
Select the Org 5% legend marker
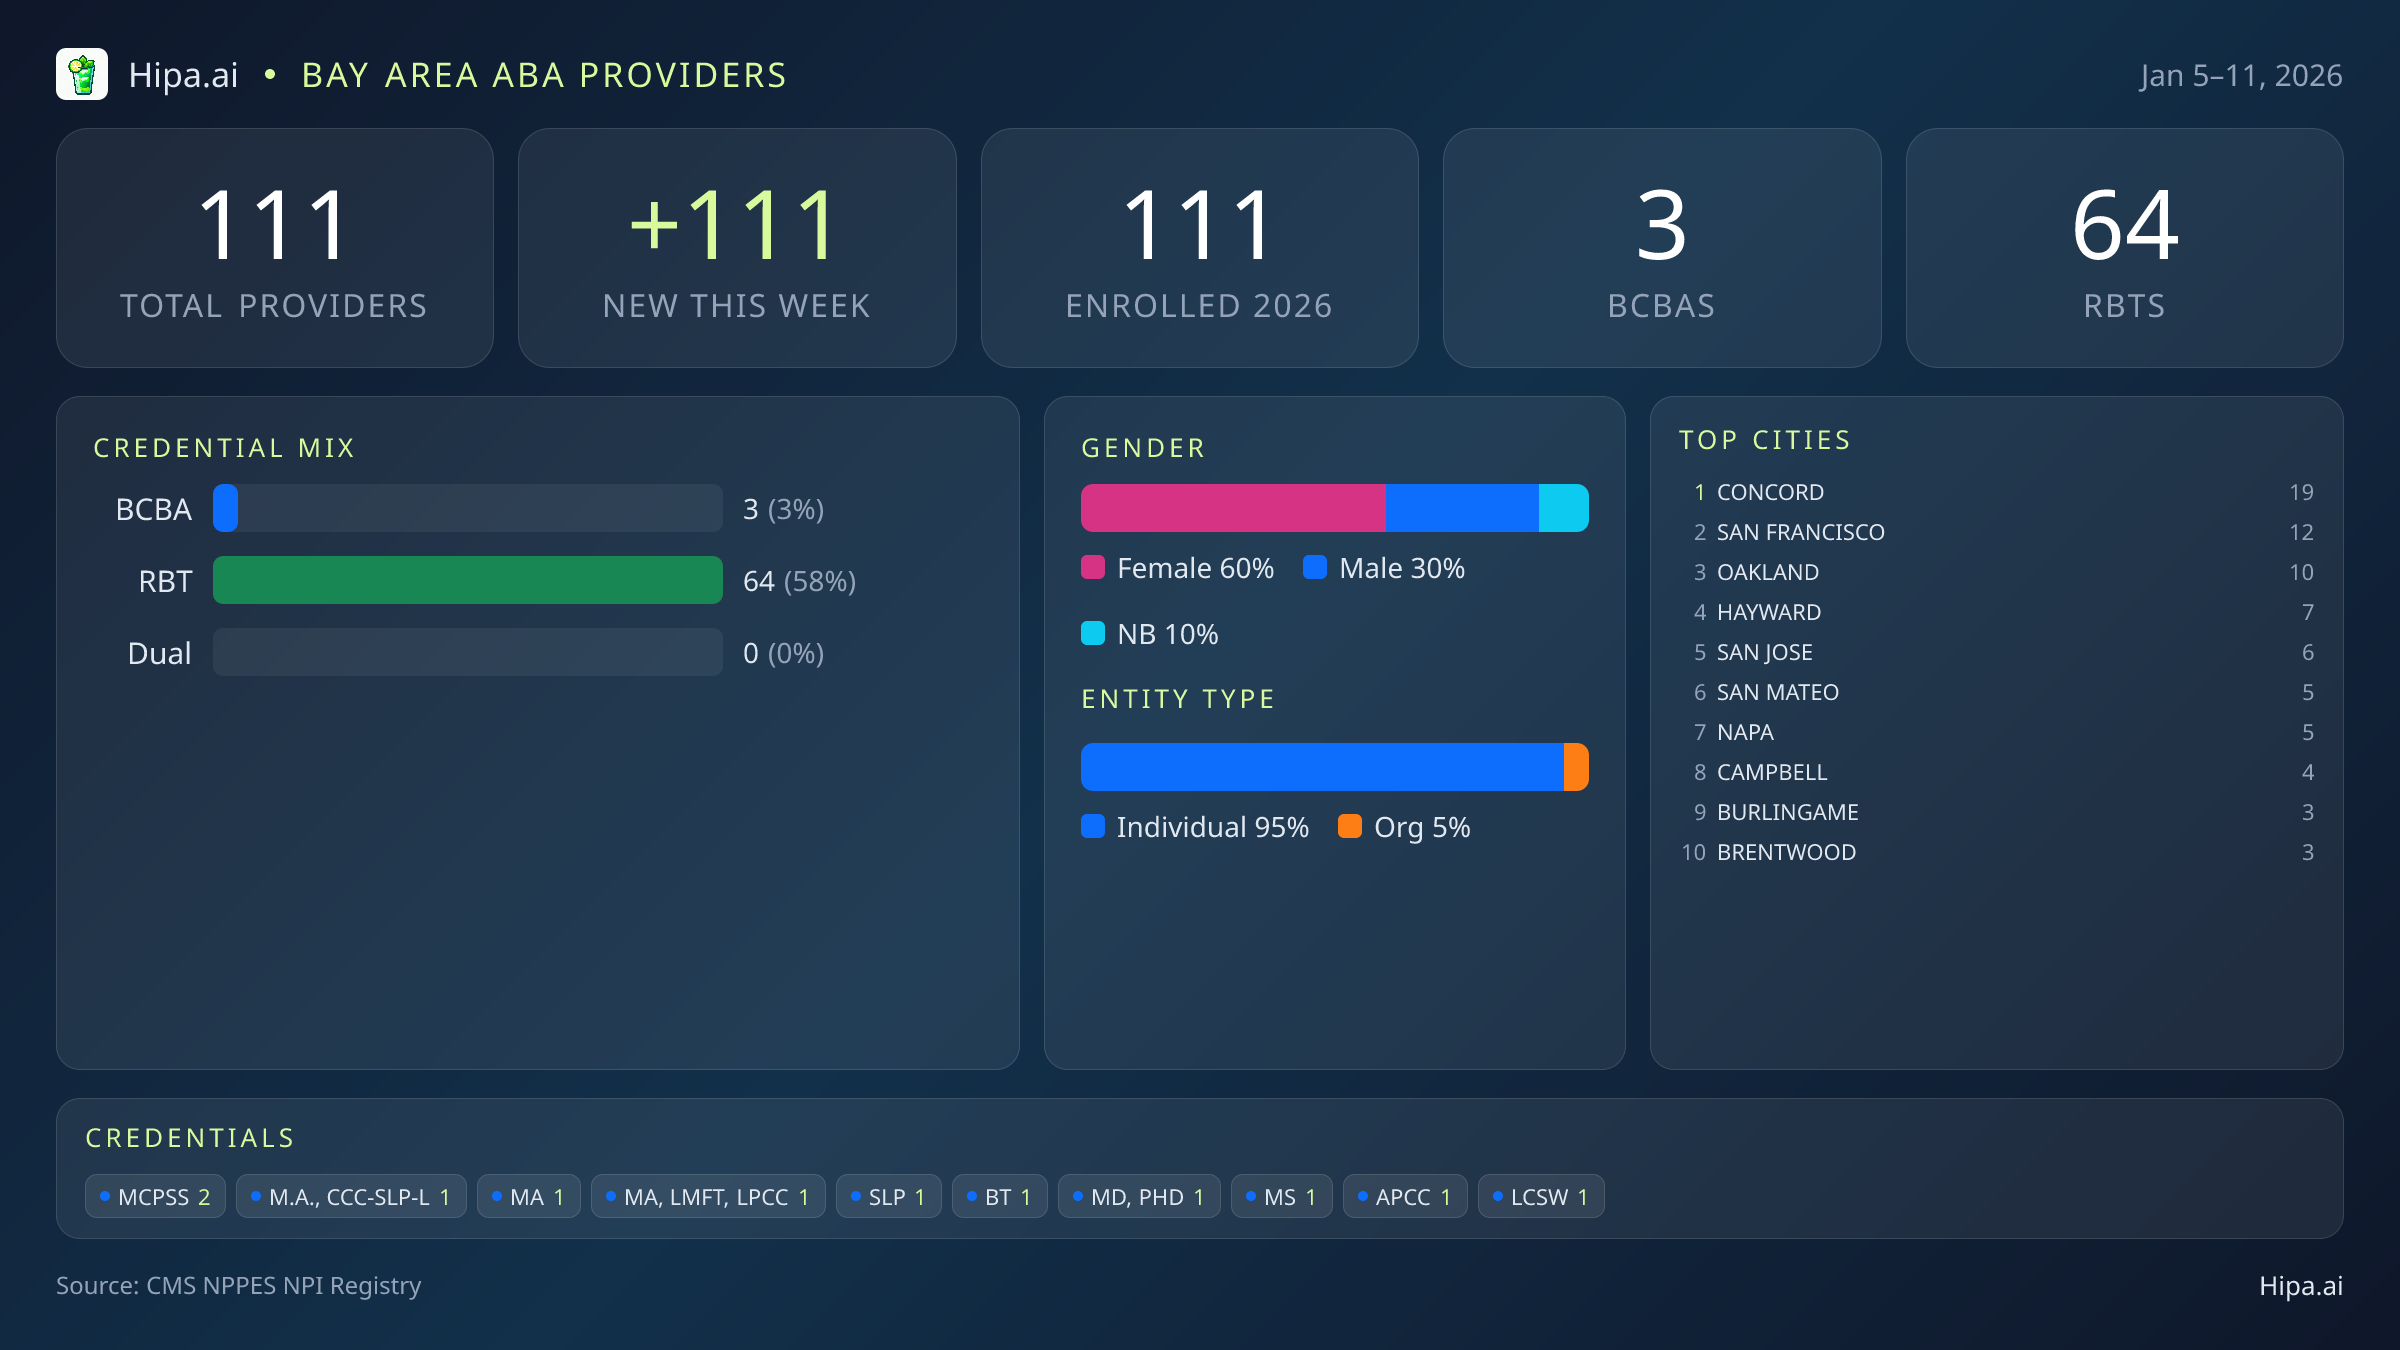(1351, 827)
